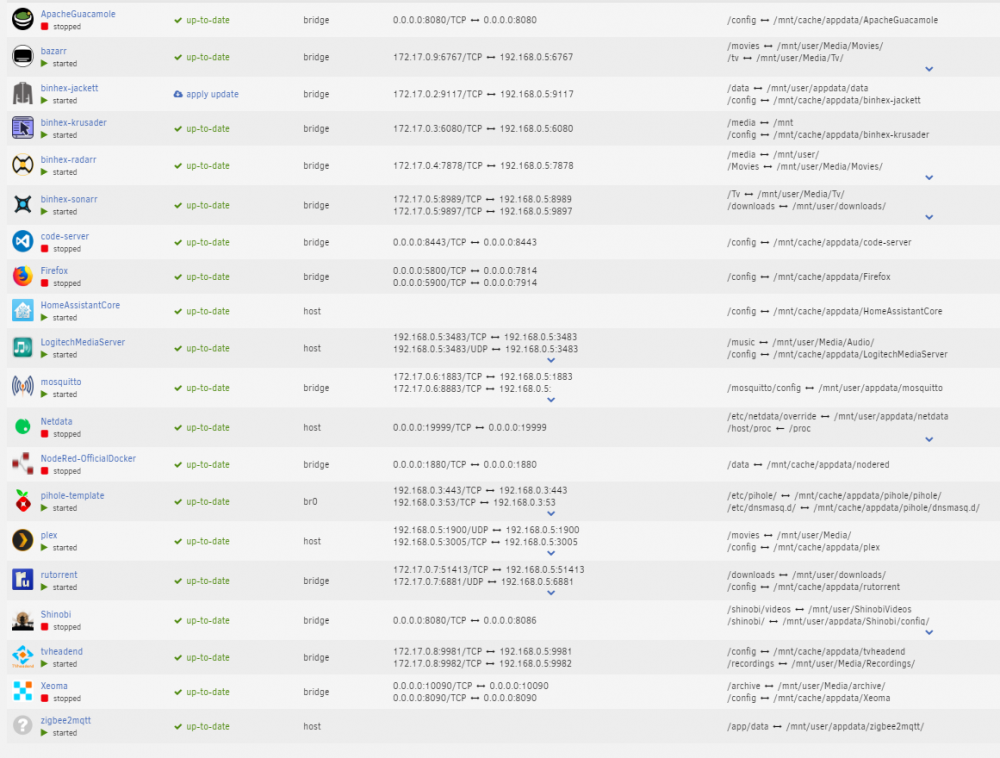Expand bazarr volume mappings
The height and width of the screenshot is (758, 1000).
coord(929,69)
